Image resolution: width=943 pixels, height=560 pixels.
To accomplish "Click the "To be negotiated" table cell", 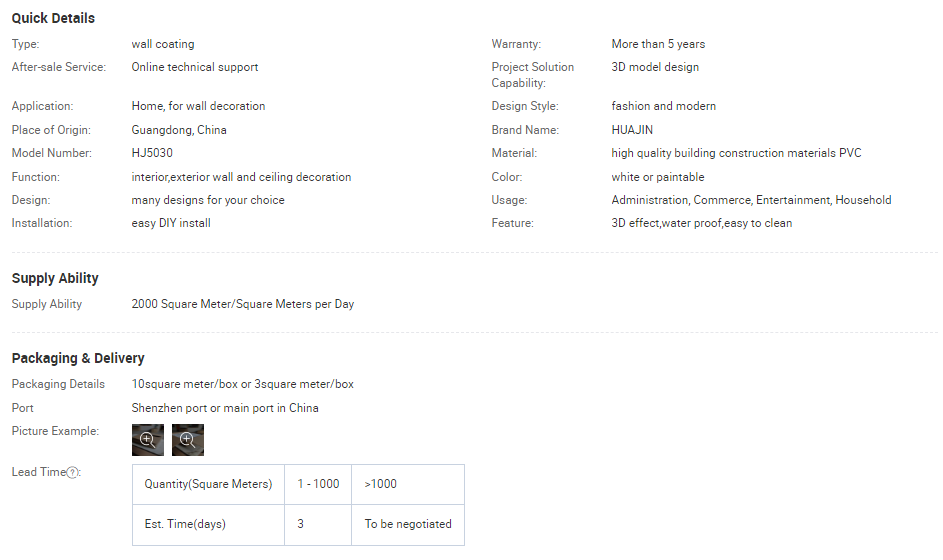I will [x=408, y=524].
